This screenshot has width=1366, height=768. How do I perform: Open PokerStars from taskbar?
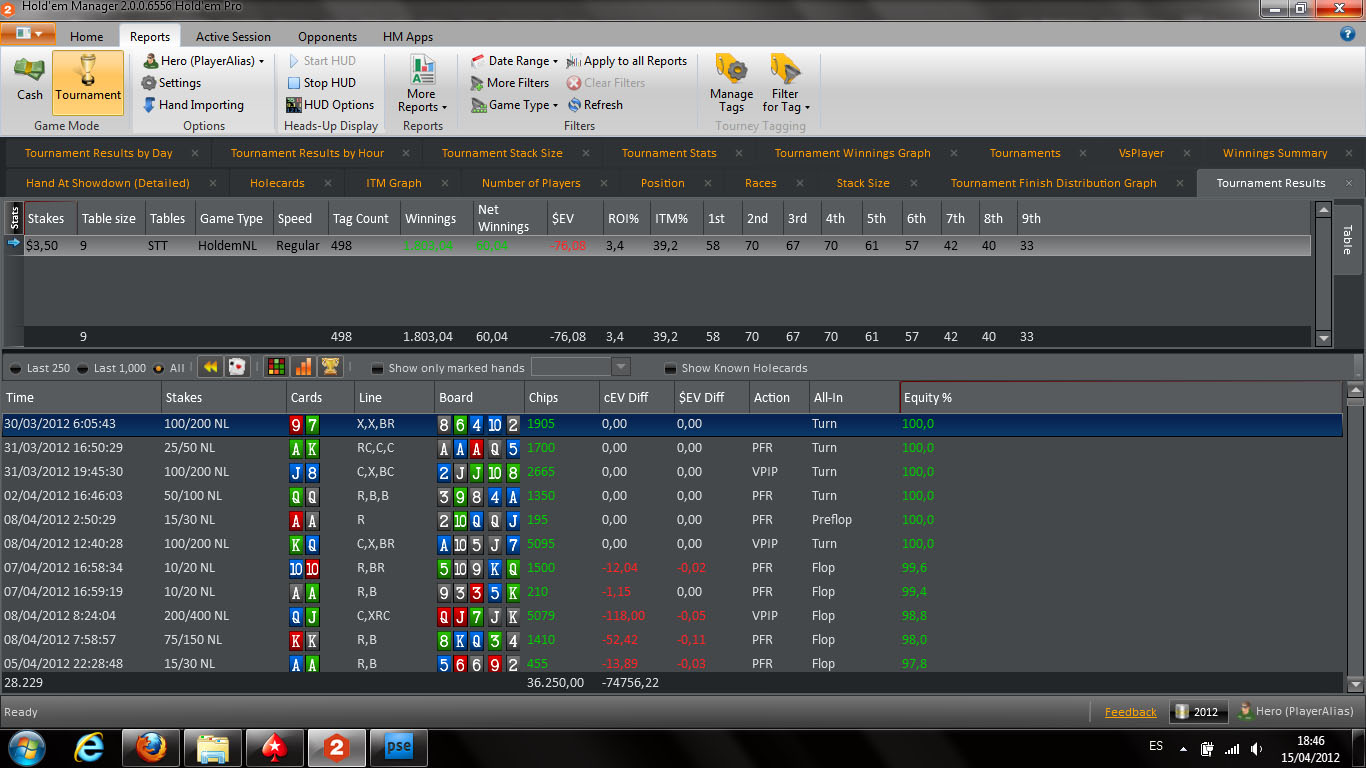[x=274, y=747]
